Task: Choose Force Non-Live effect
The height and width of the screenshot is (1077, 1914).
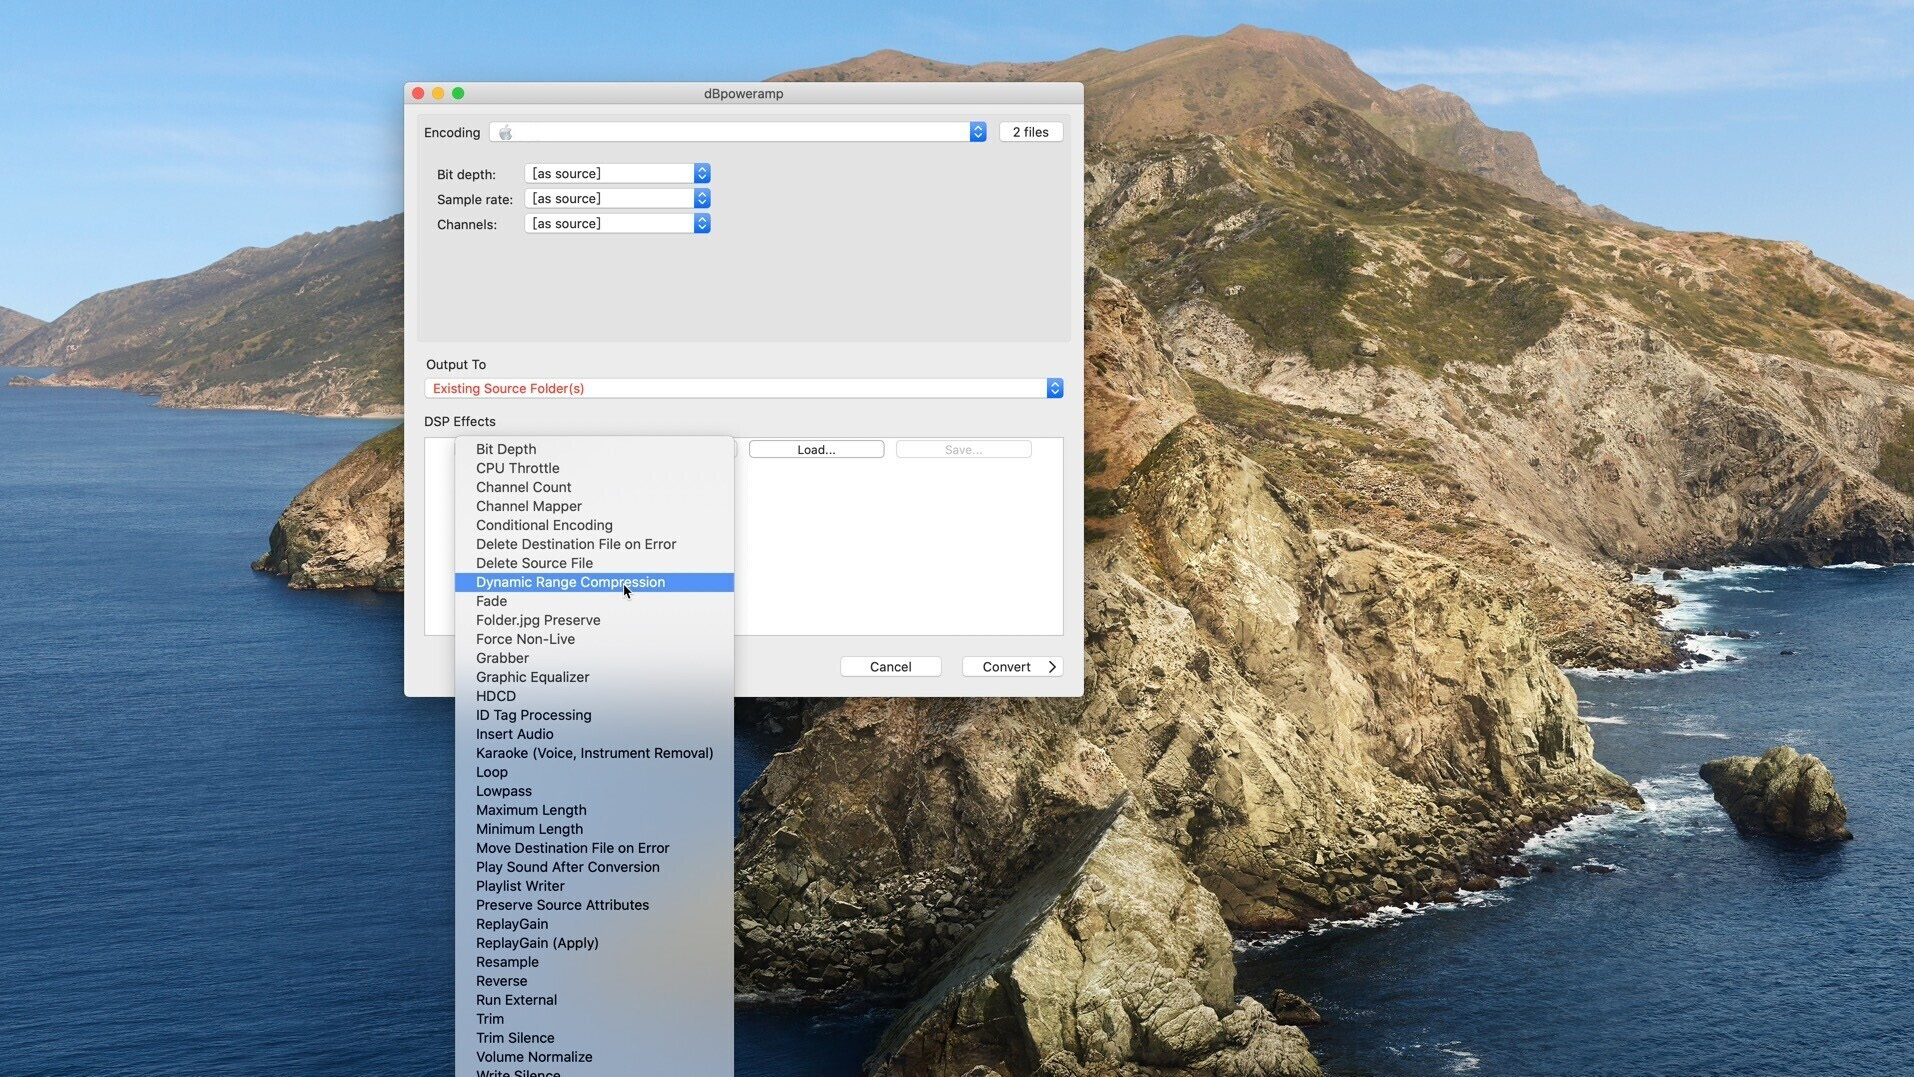Action: (594, 639)
